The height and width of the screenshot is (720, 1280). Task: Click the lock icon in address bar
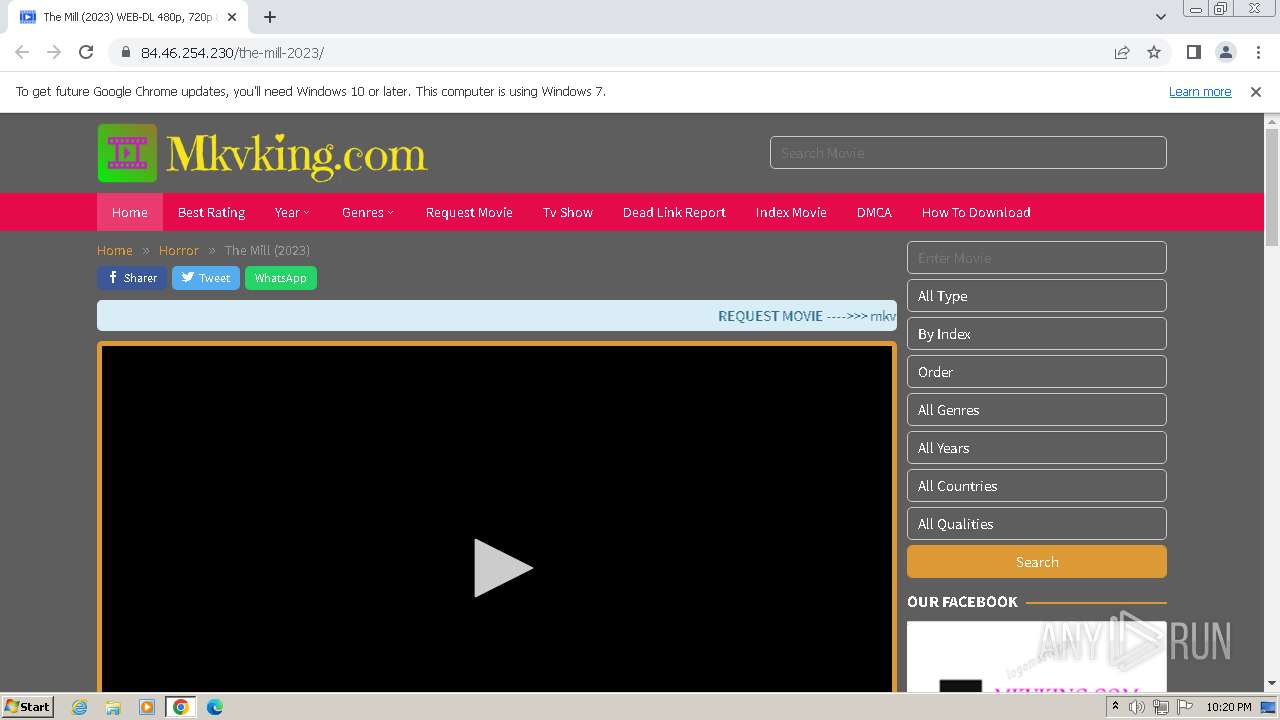(x=126, y=53)
